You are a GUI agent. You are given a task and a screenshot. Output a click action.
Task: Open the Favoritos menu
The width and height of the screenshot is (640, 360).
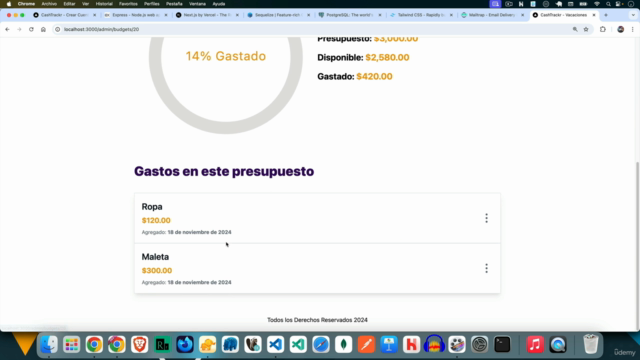pos(128,4)
